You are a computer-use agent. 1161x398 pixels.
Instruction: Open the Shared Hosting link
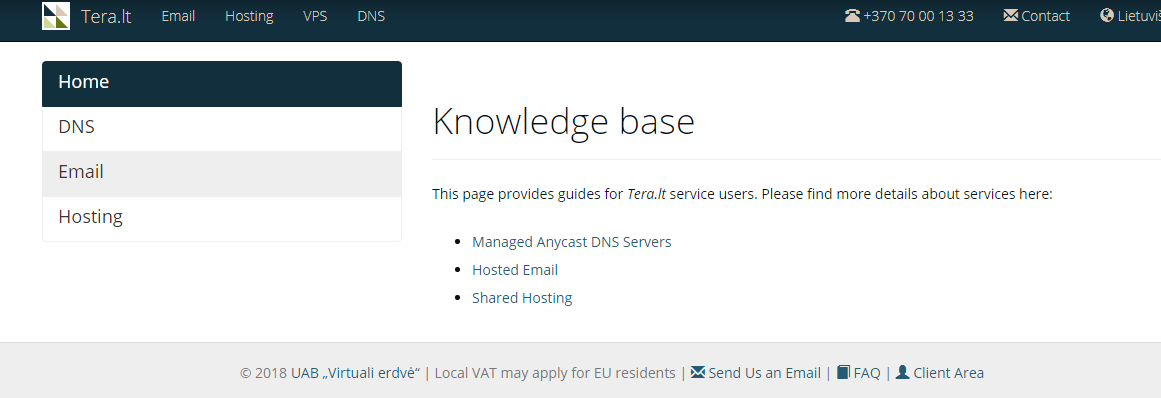522,298
